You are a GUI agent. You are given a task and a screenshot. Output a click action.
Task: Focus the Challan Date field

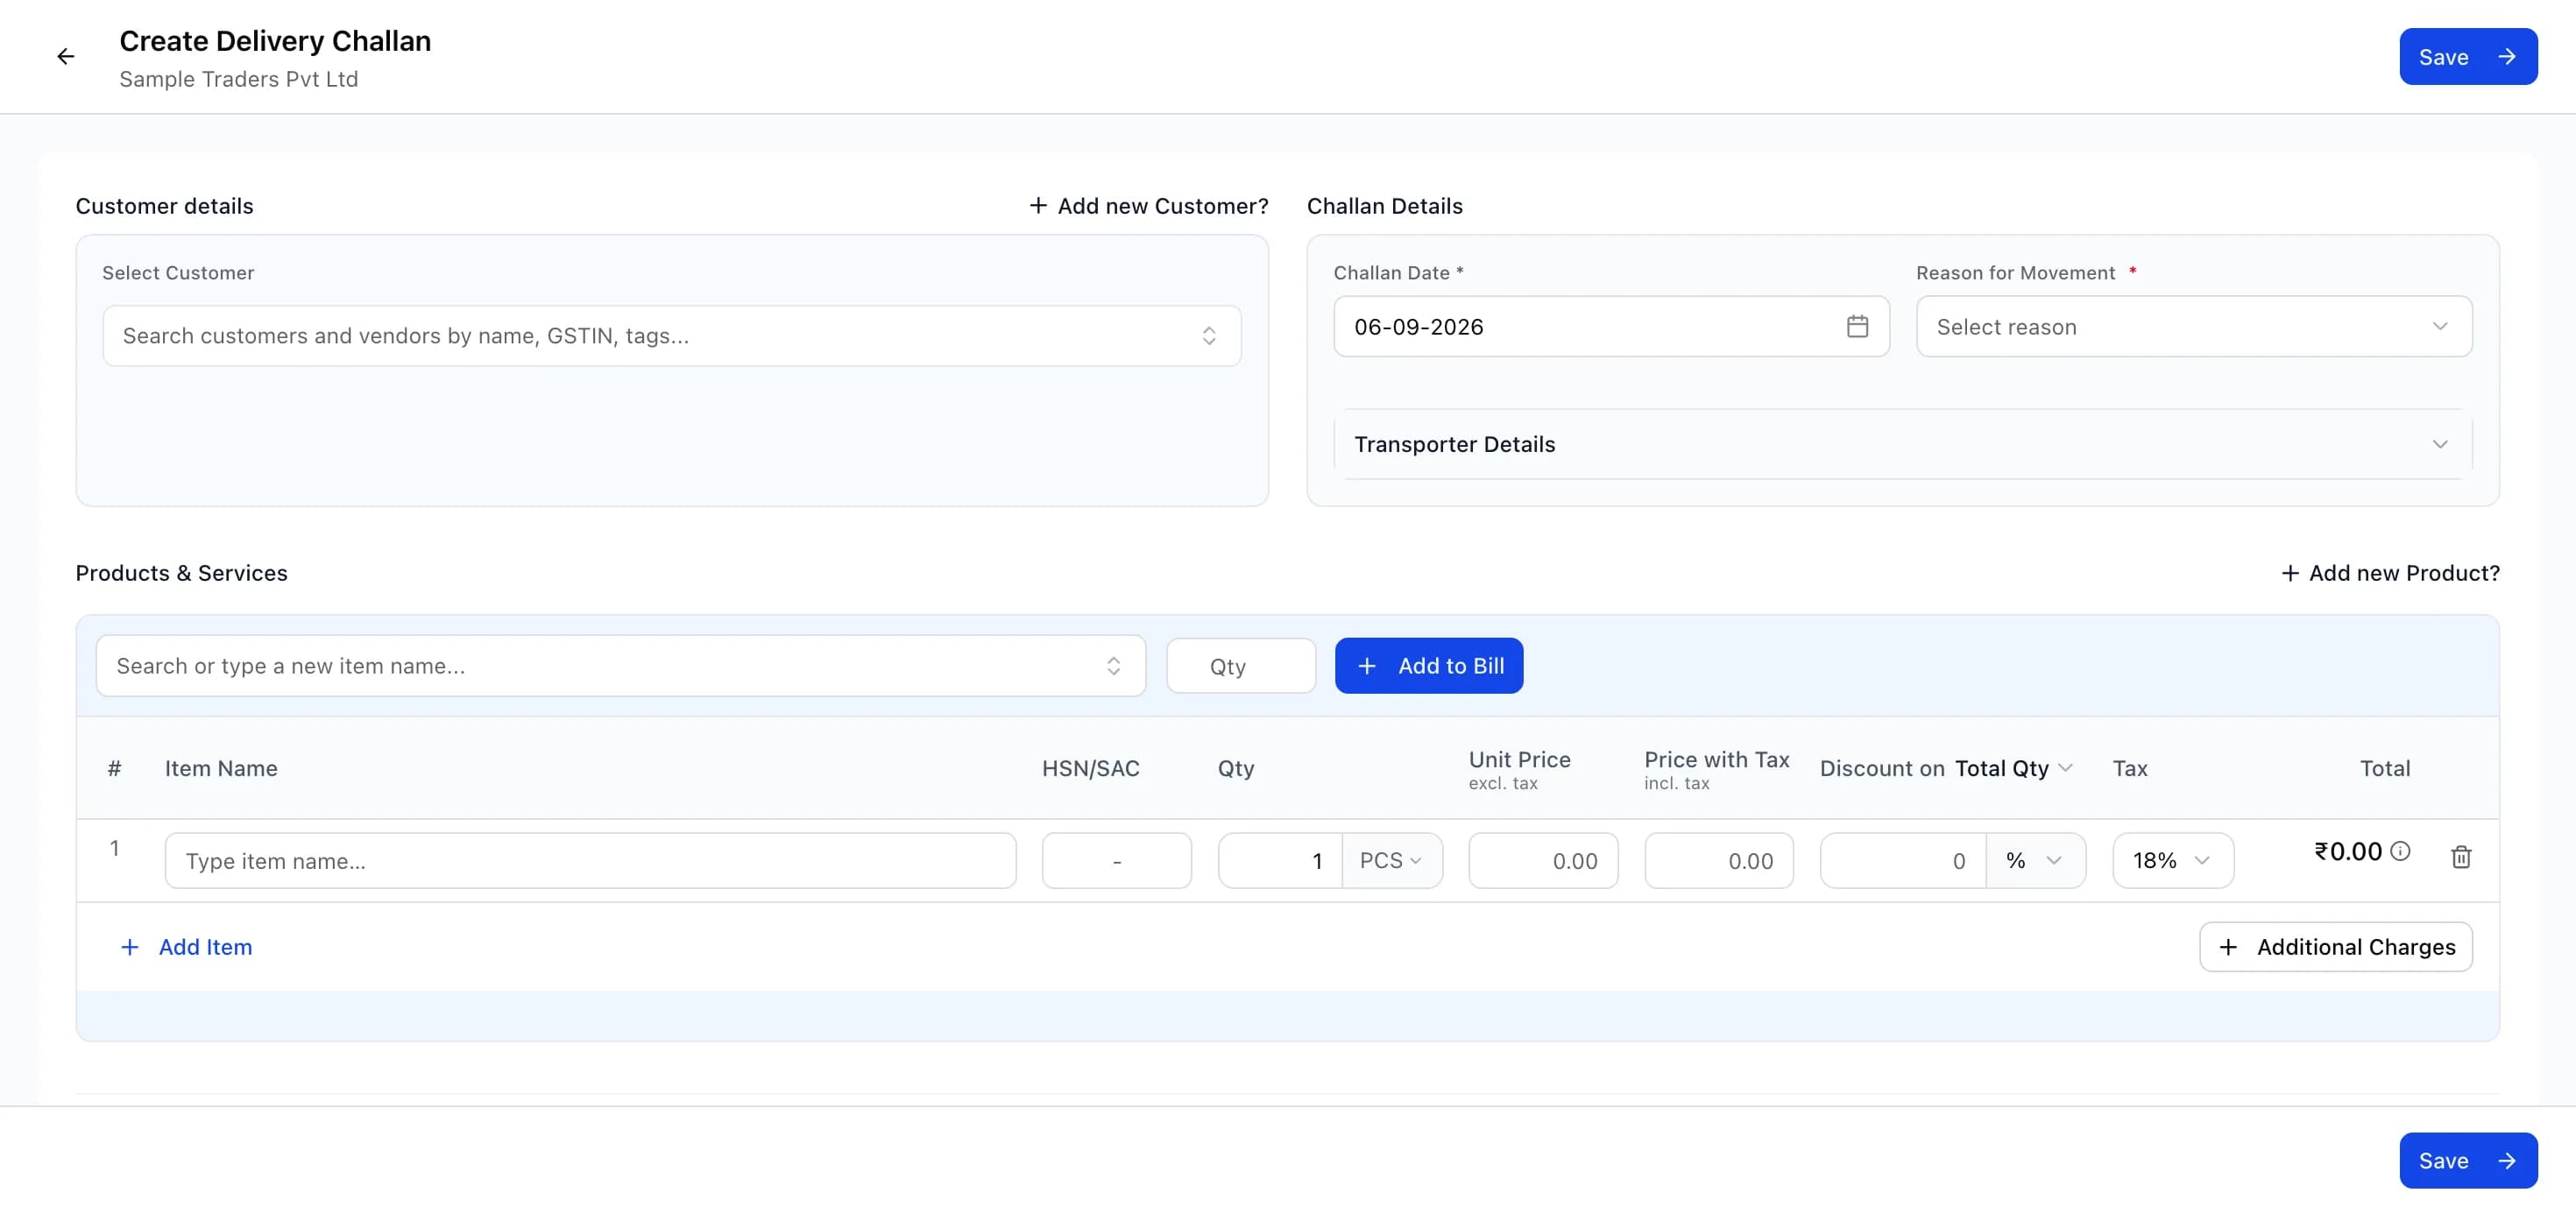[x=1611, y=327]
